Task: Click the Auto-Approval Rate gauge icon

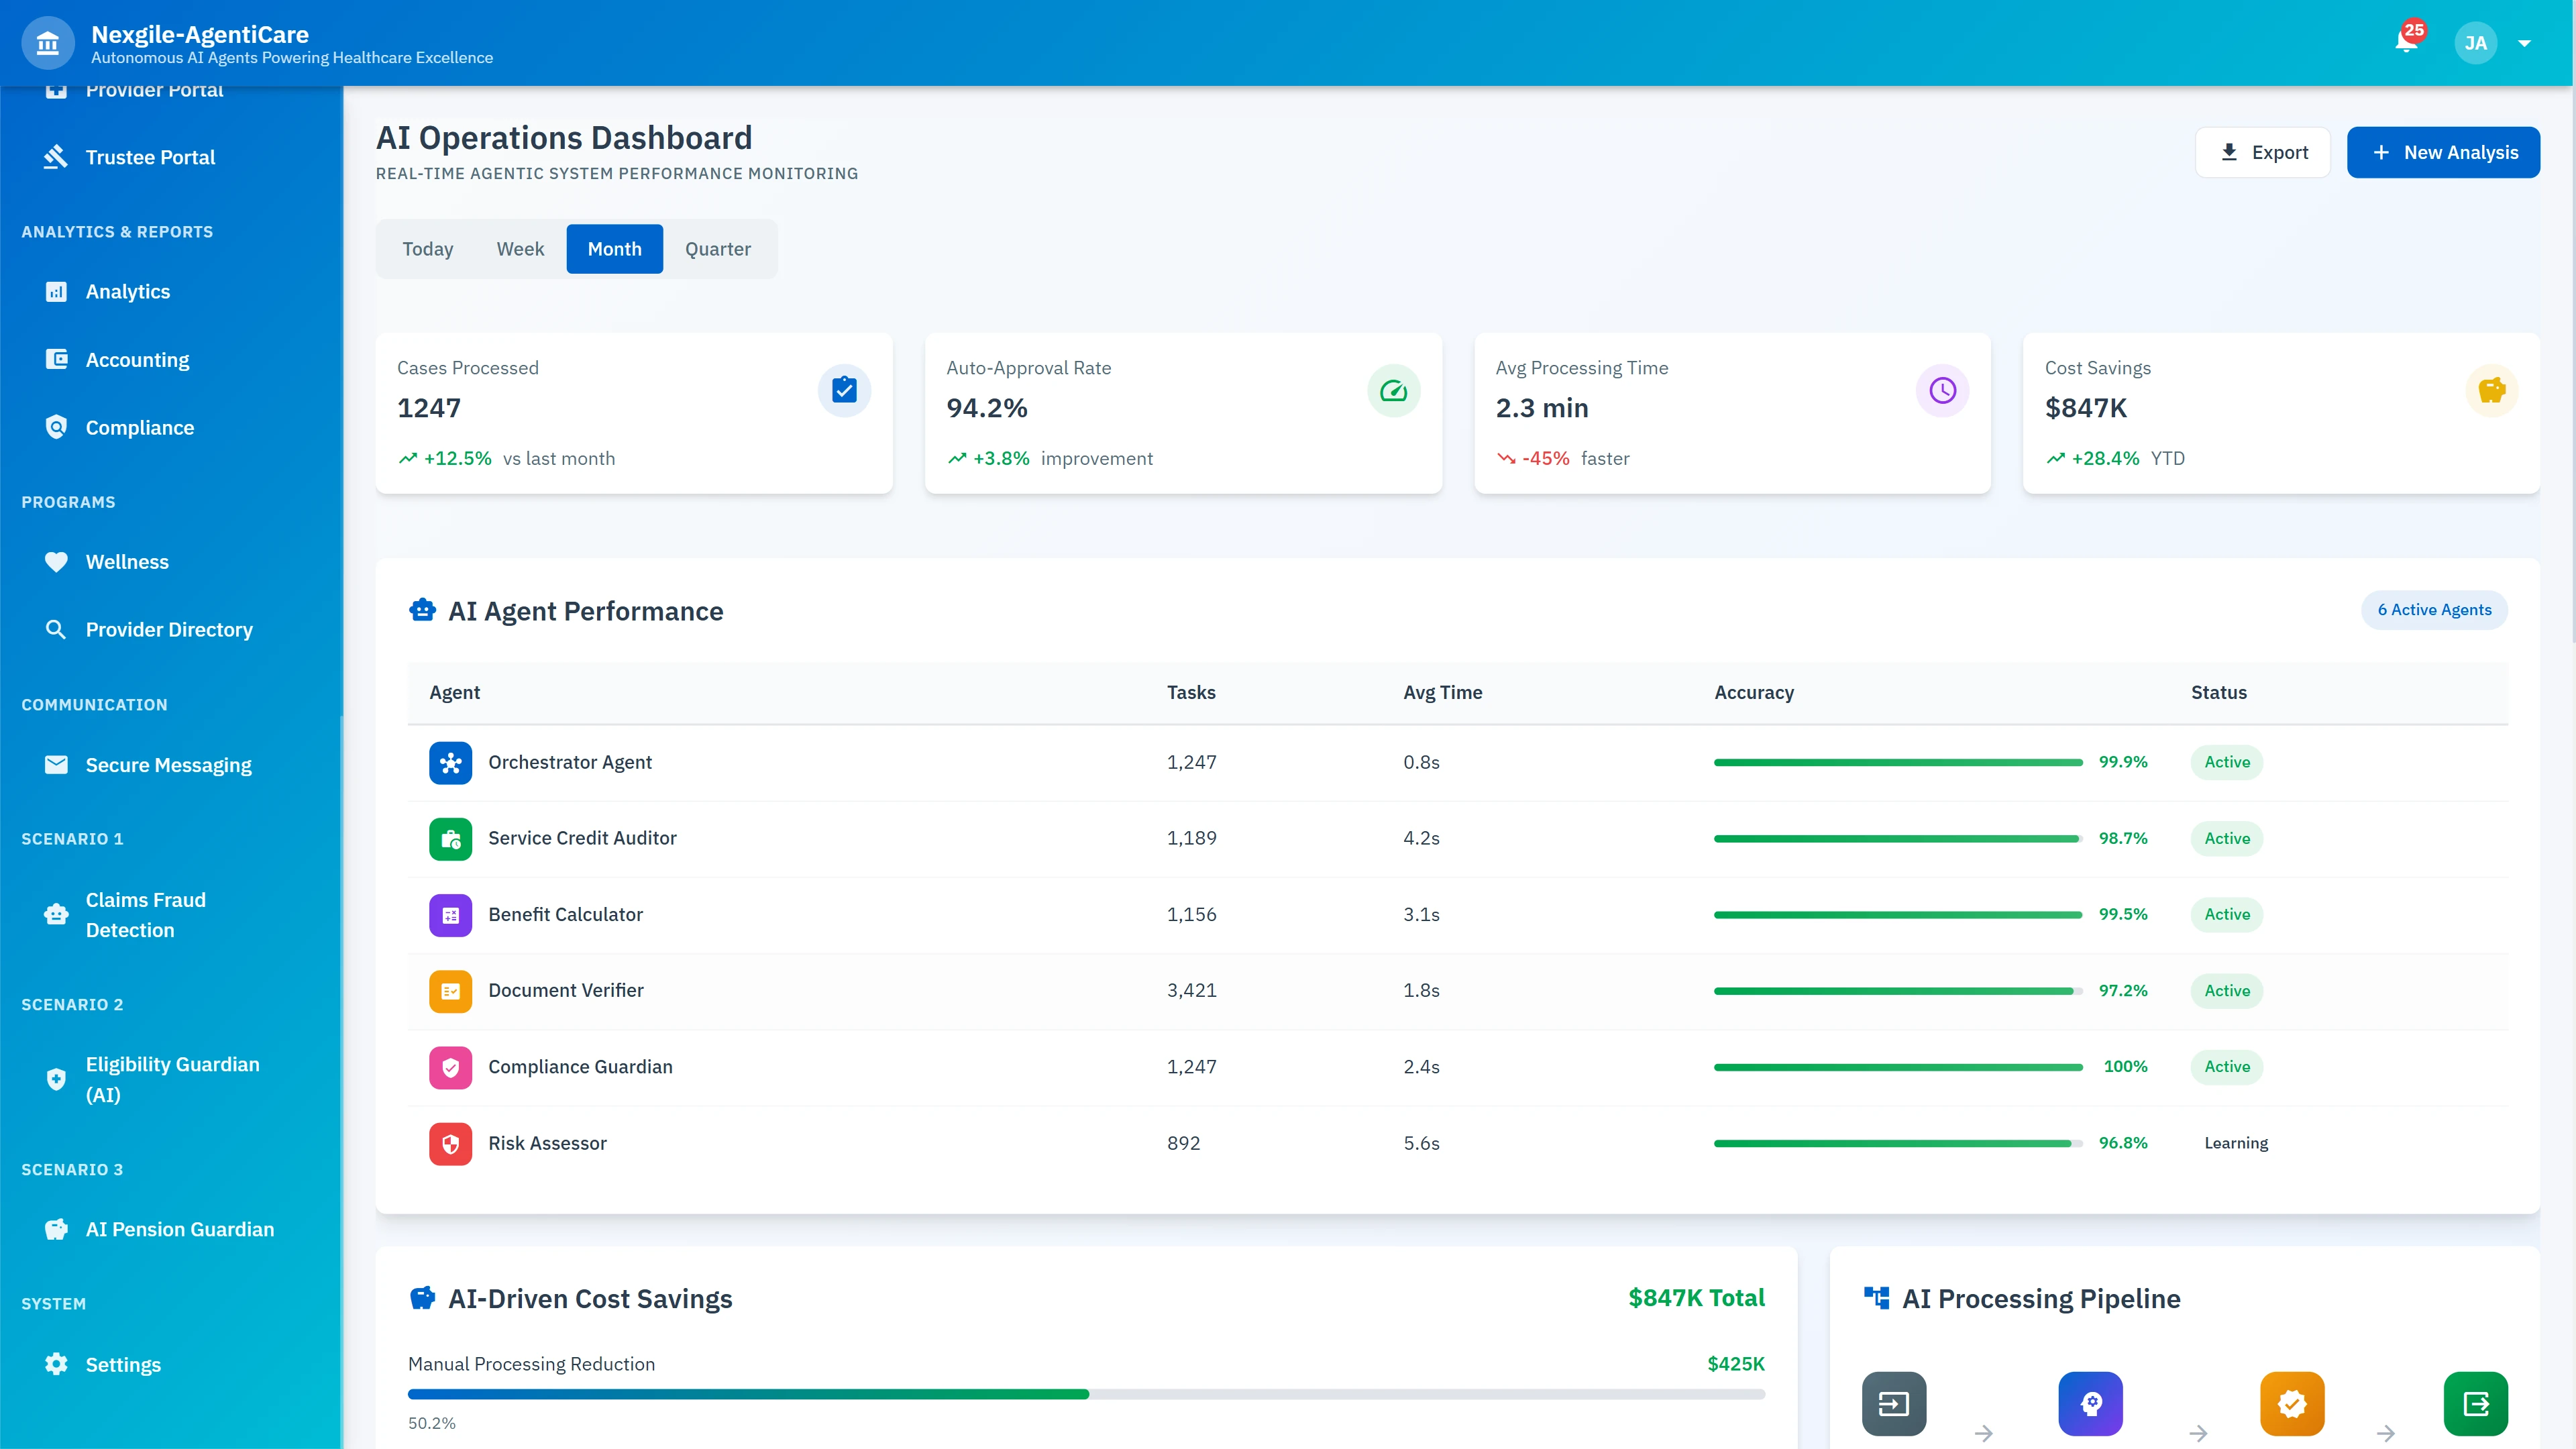Action: click(x=1394, y=390)
